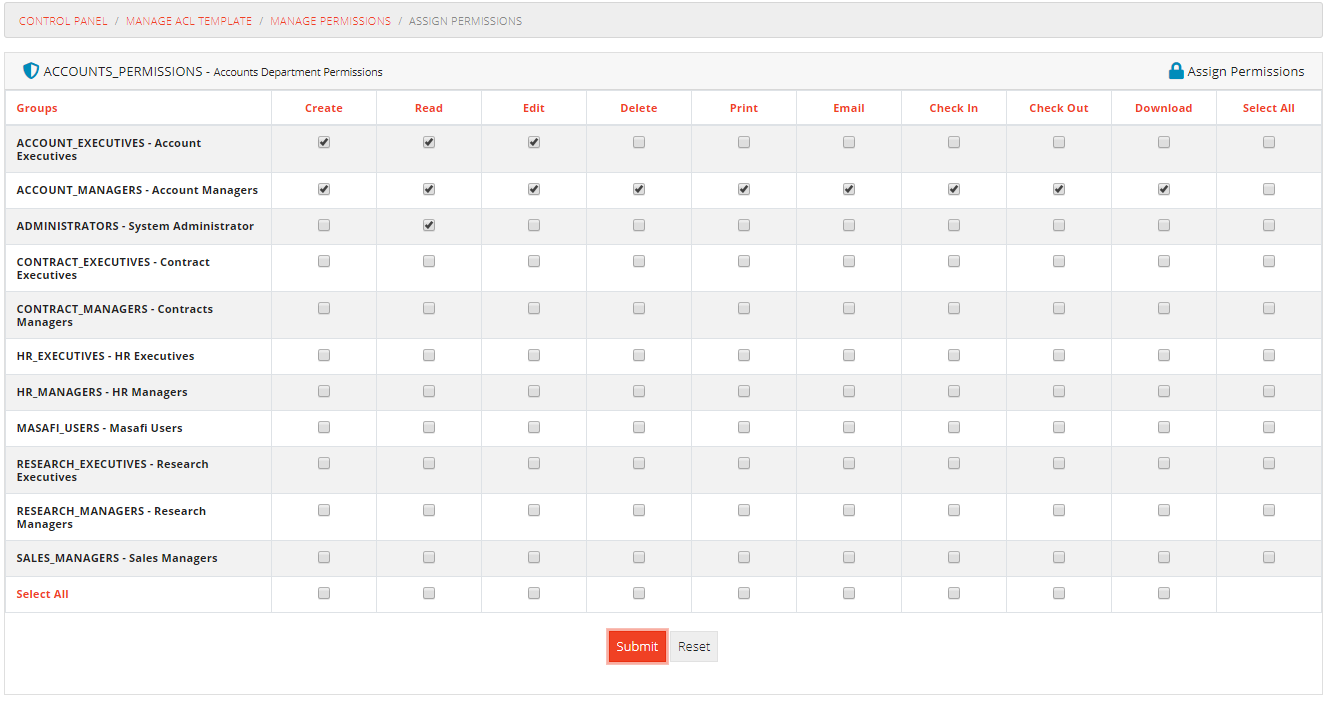Uncheck Read for ACCOUNT_EXECUTIVES
This screenshot has height=706, width=1328.
coord(429,143)
